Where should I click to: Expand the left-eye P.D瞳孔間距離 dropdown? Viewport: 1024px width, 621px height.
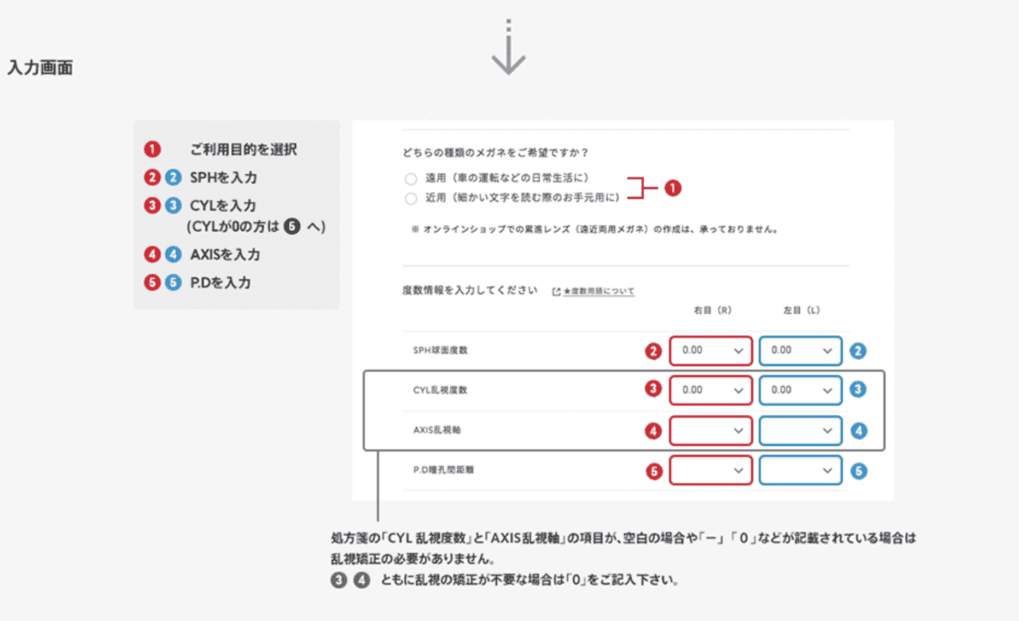tap(800, 469)
